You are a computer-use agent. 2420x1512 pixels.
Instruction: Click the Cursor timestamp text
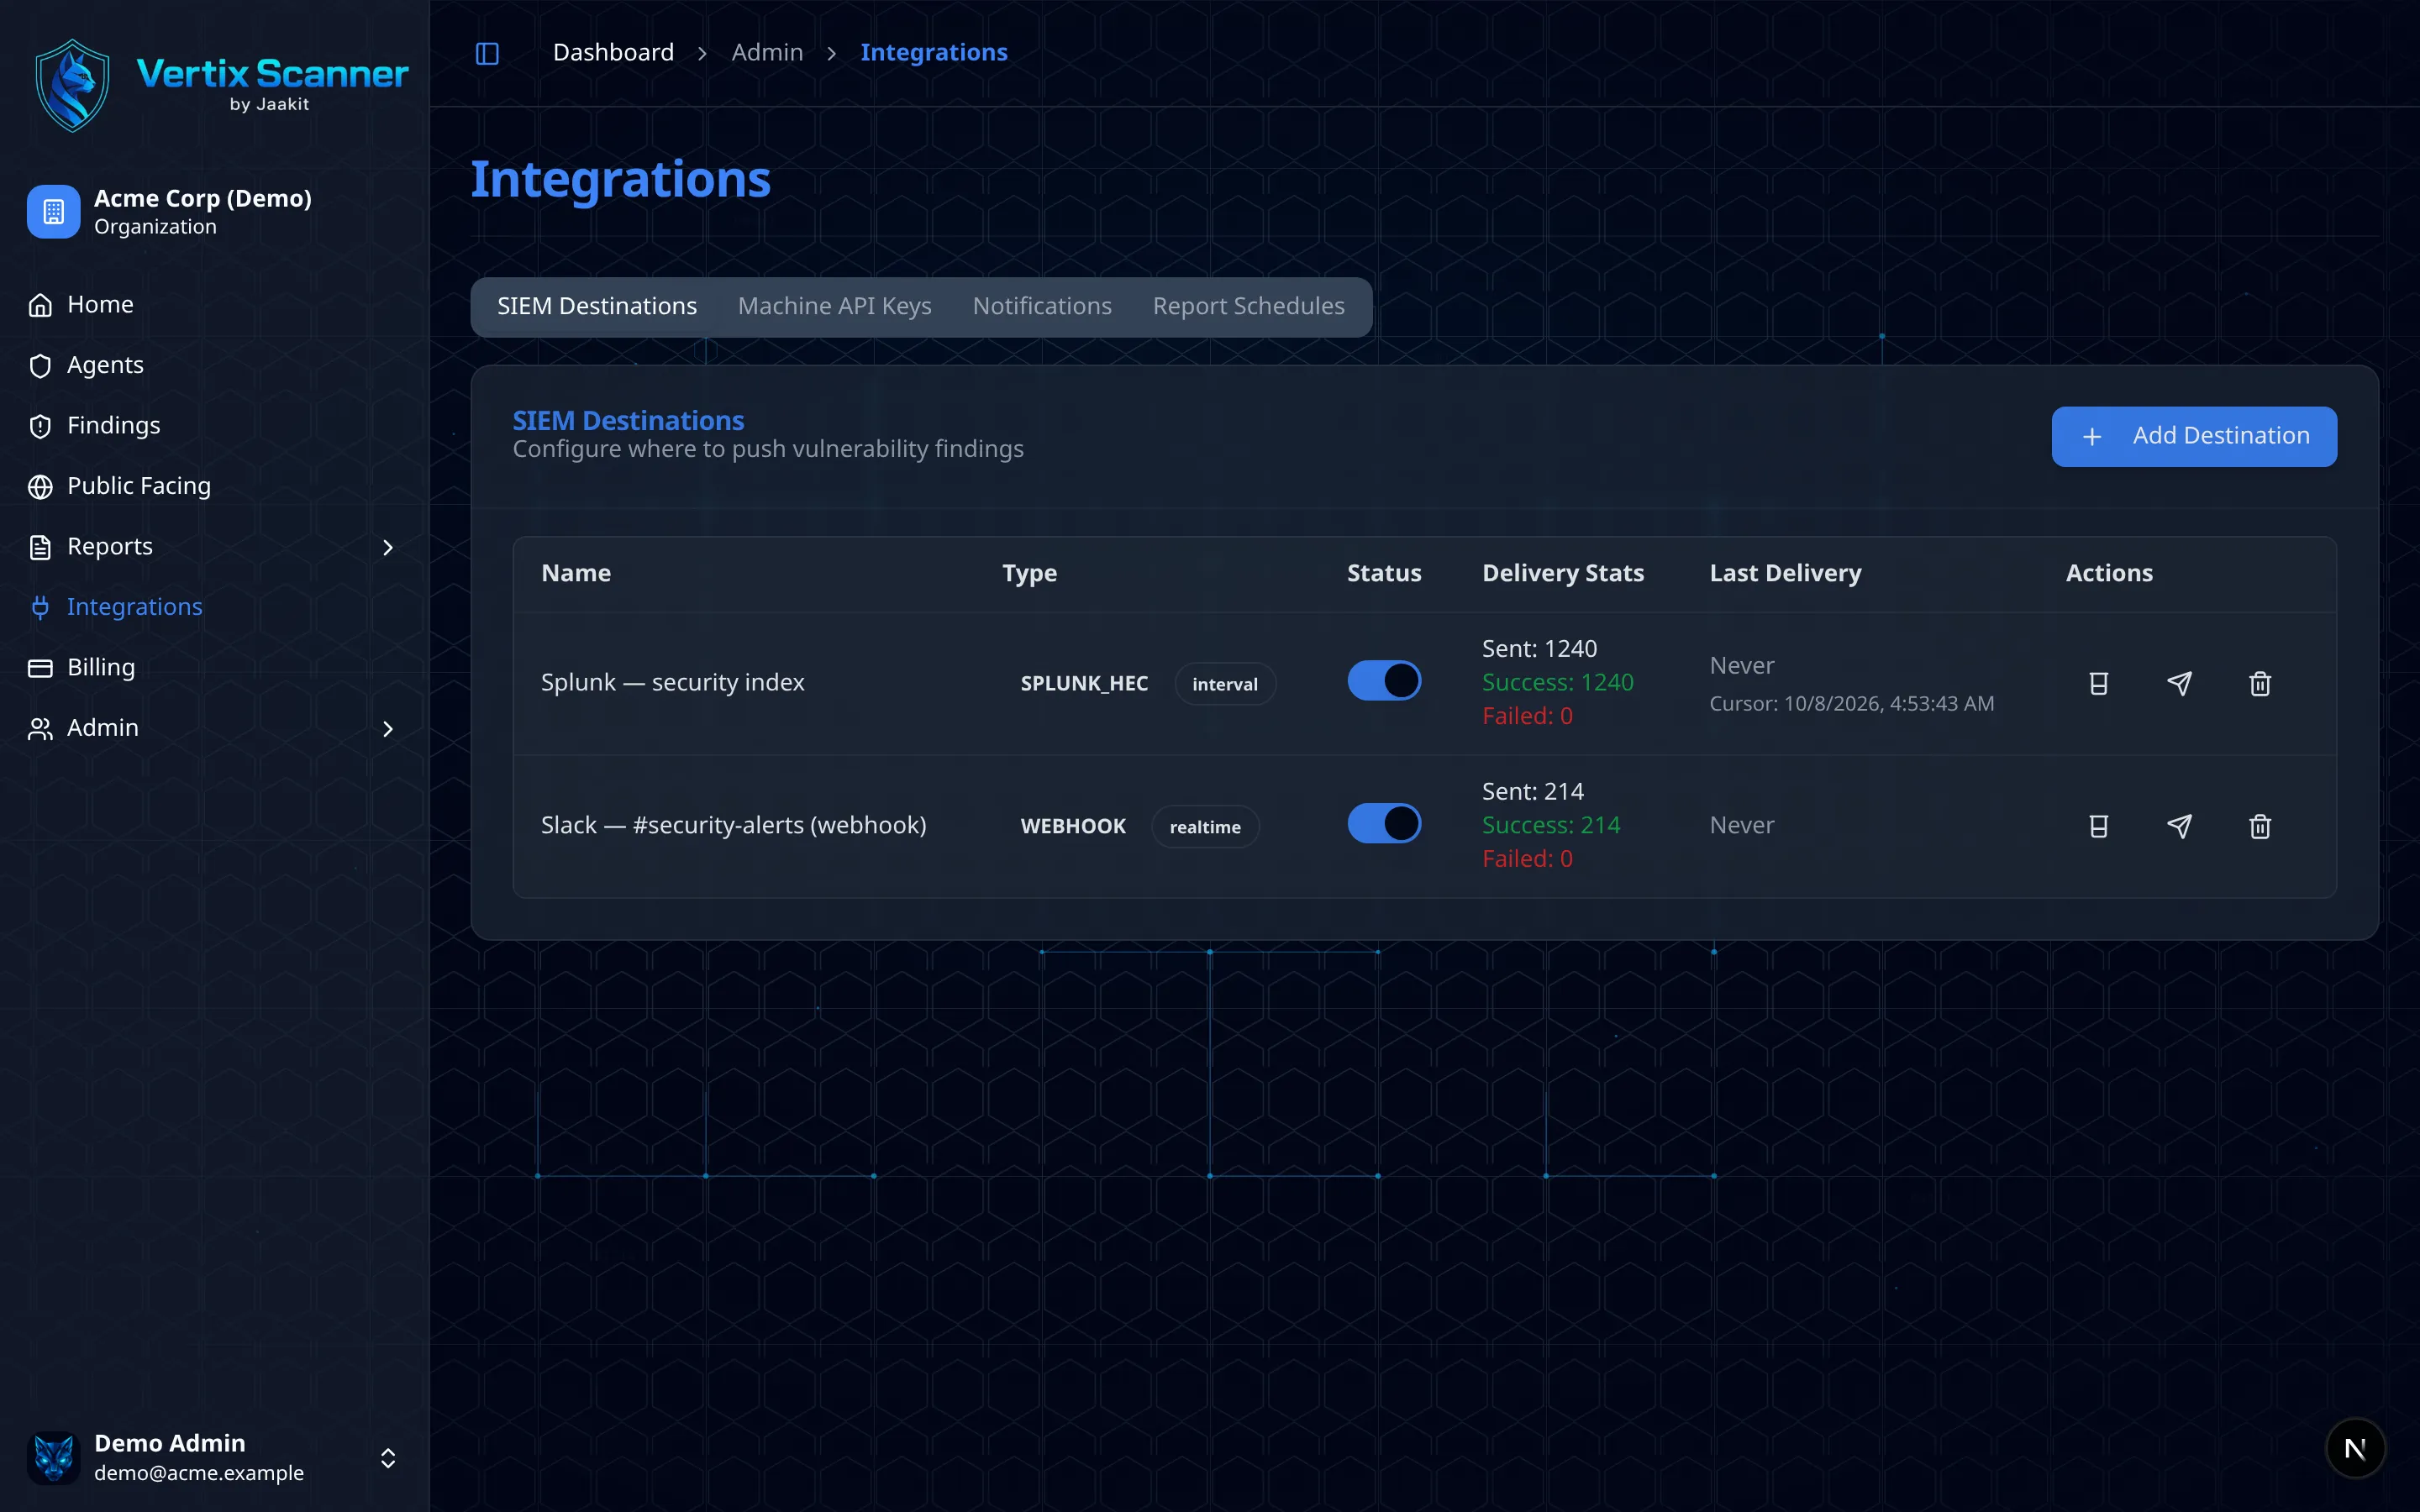1851,704
